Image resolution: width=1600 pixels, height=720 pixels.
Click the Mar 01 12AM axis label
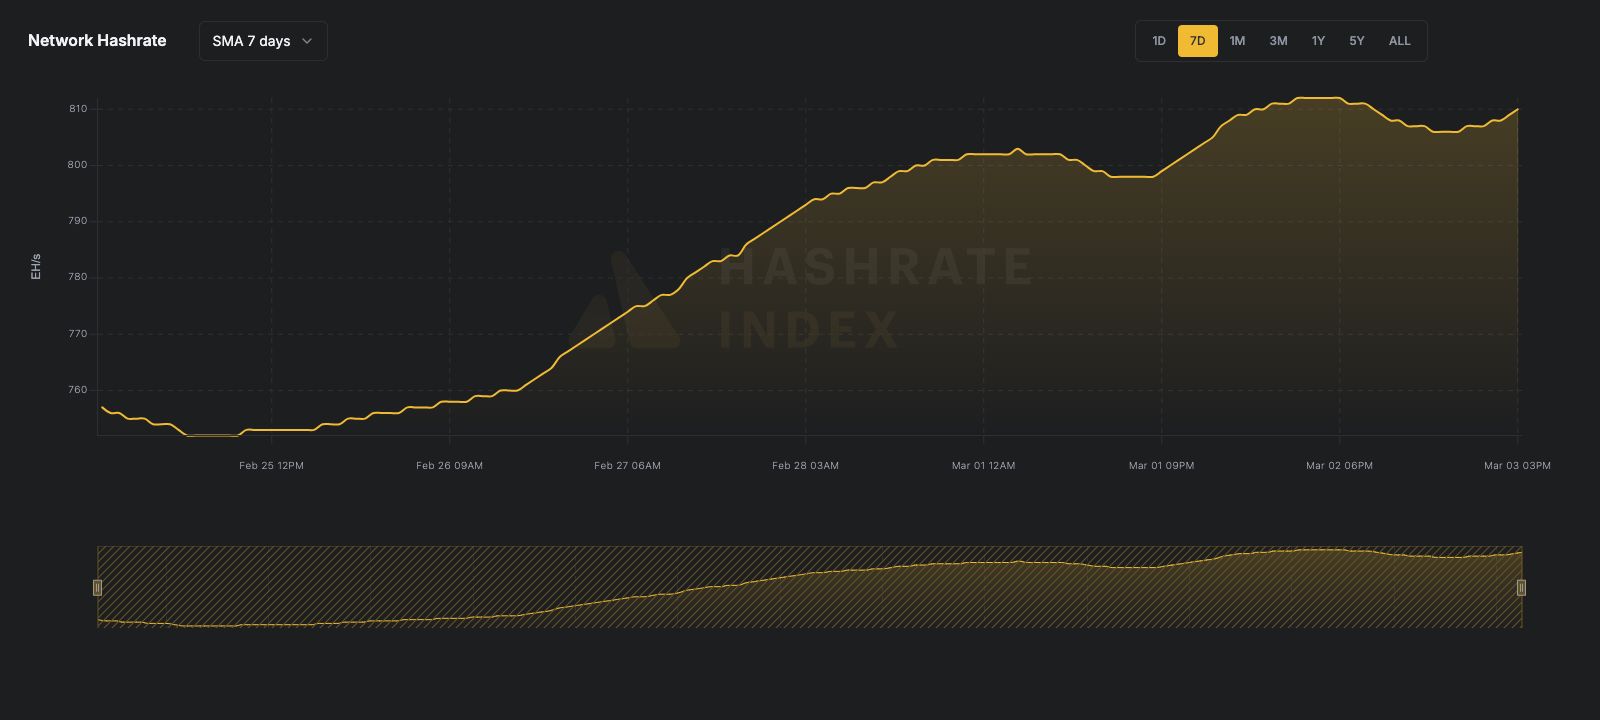(983, 466)
